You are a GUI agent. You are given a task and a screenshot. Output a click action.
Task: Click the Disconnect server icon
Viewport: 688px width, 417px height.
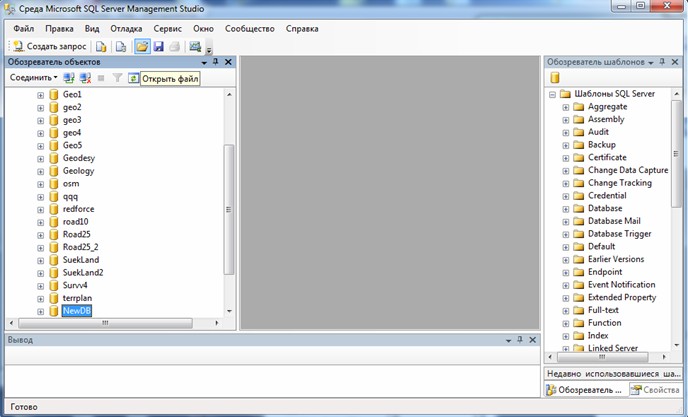pos(85,78)
